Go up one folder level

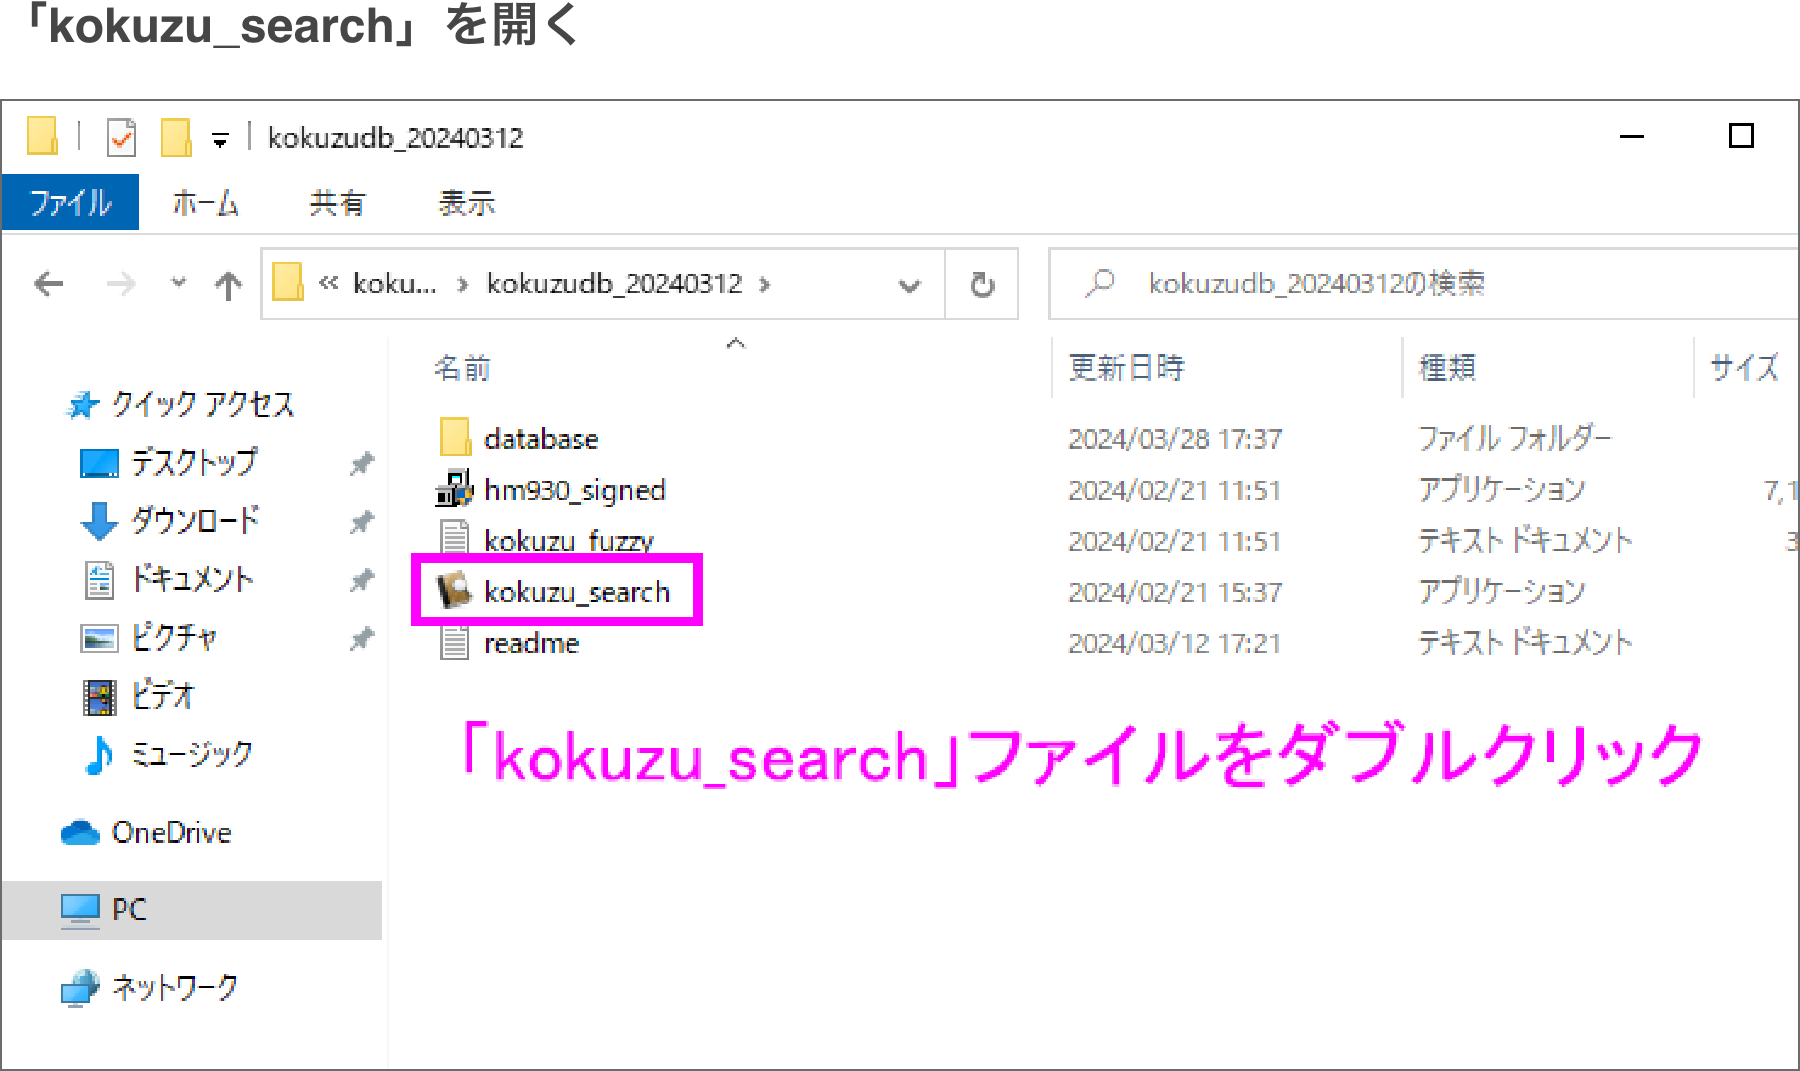pyautogui.click(x=228, y=286)
